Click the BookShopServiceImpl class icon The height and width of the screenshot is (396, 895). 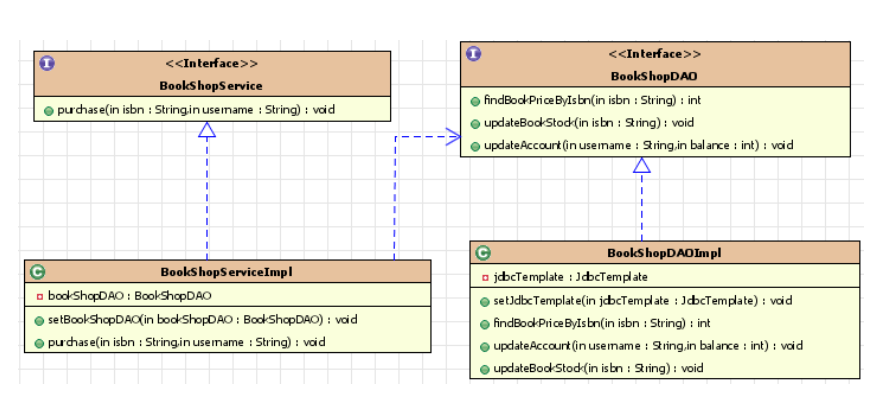tap(38, 272)
